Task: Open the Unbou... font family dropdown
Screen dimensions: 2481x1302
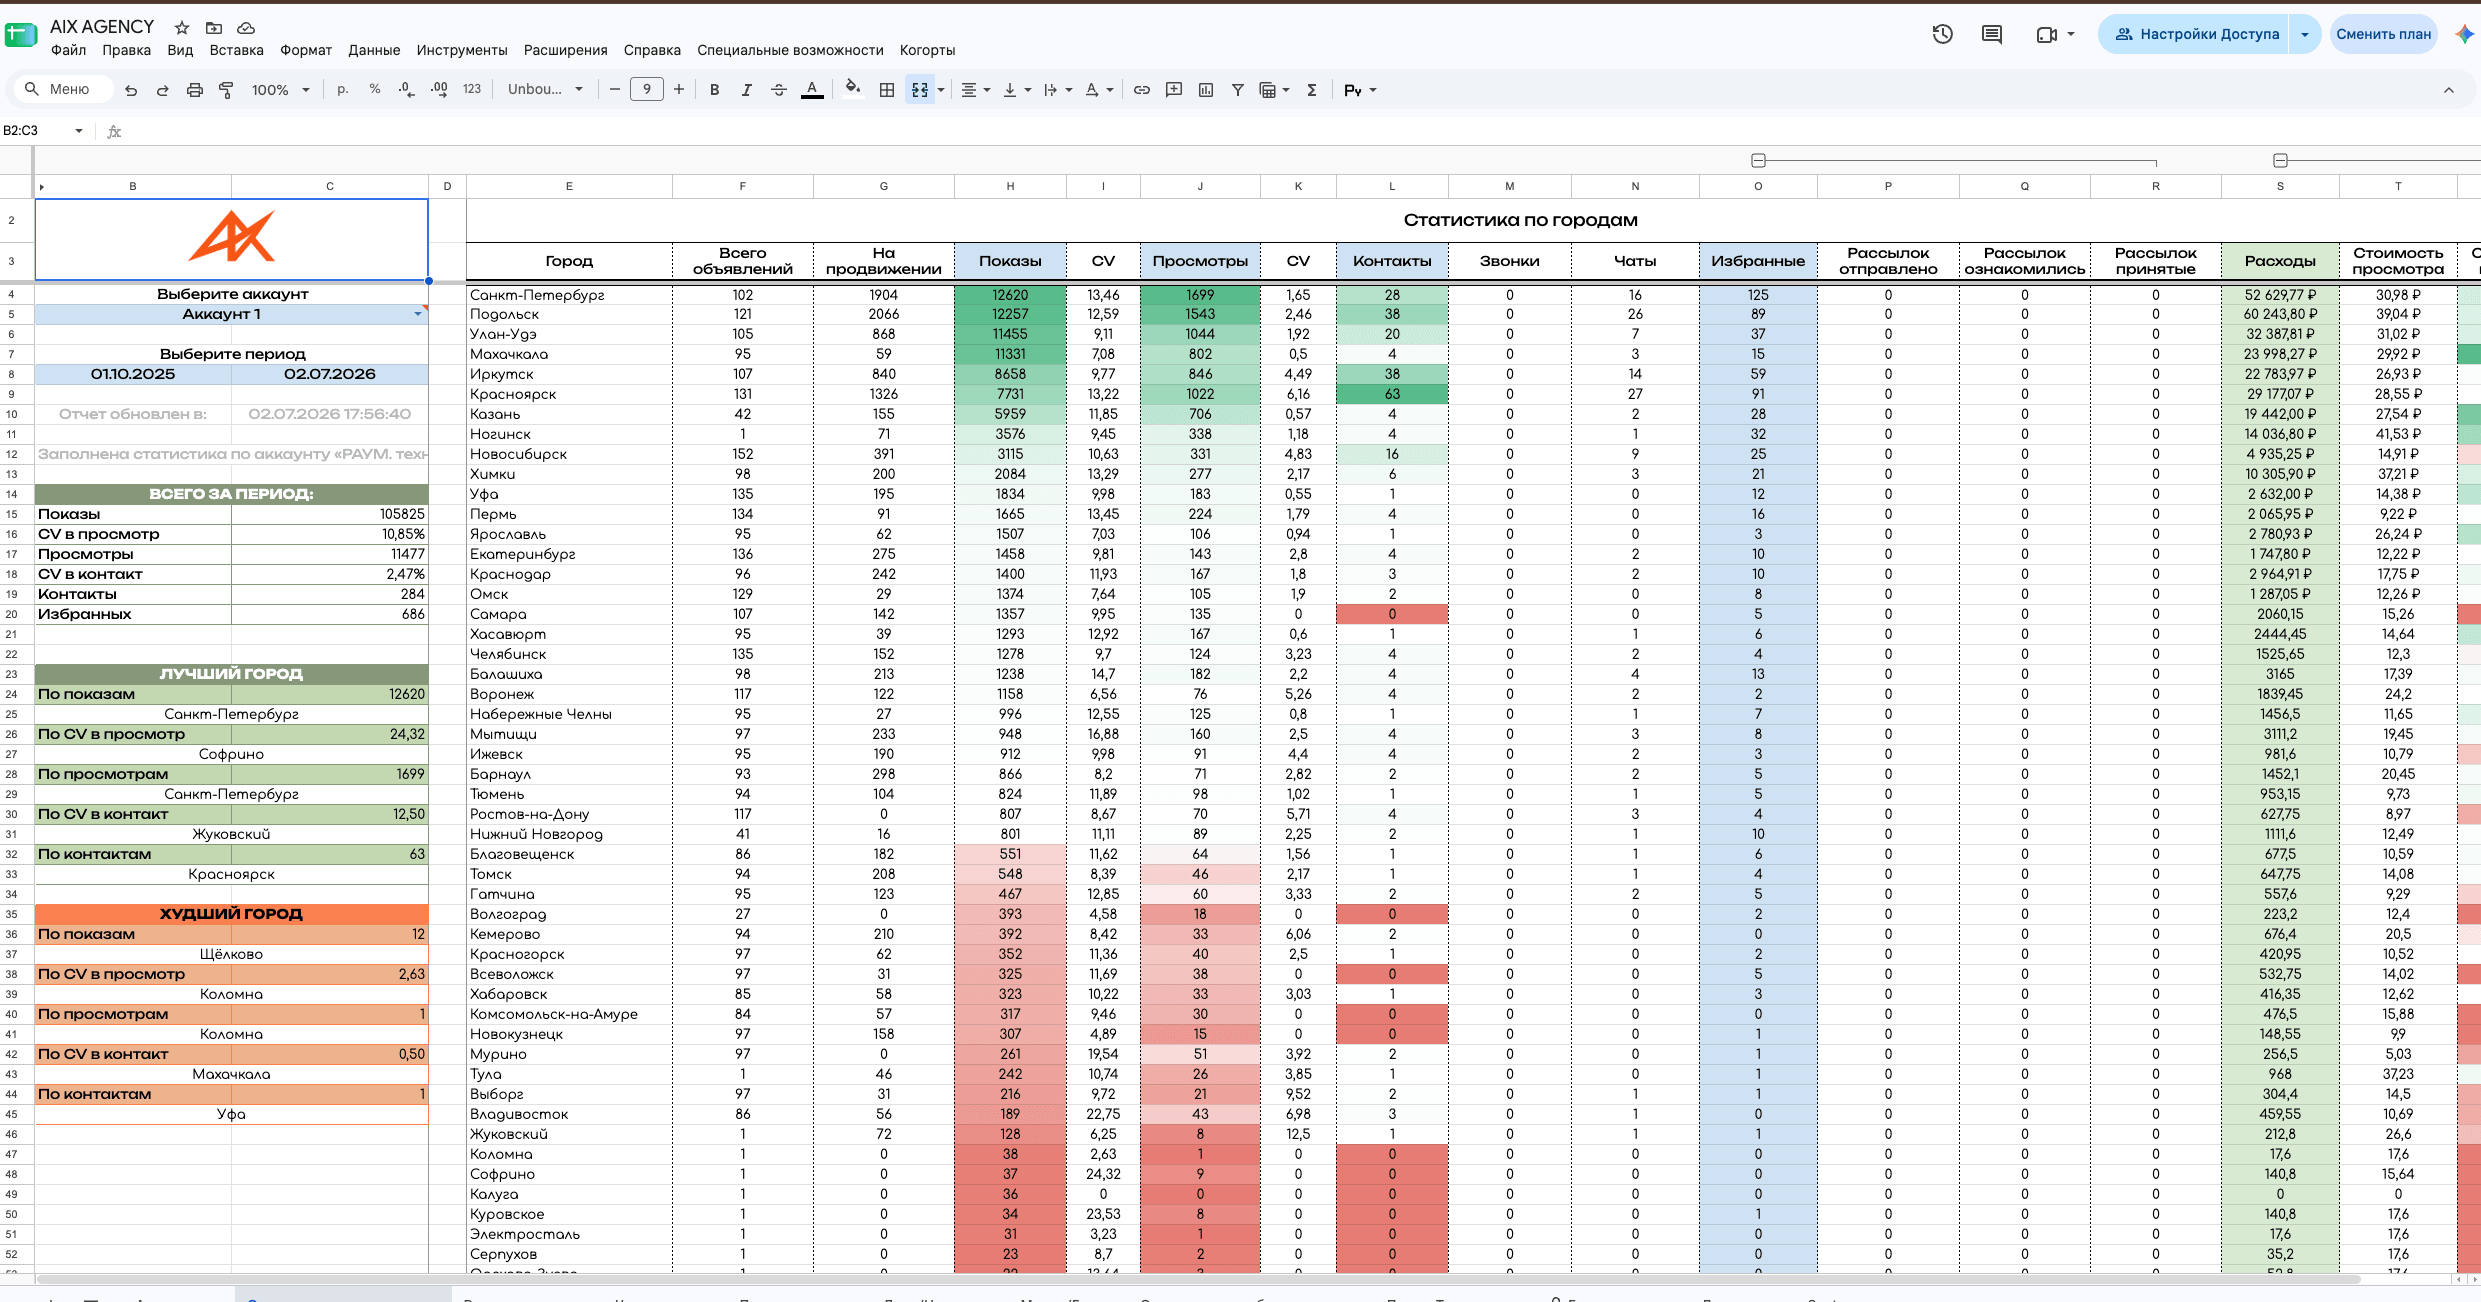Action: tap(545, 90)
